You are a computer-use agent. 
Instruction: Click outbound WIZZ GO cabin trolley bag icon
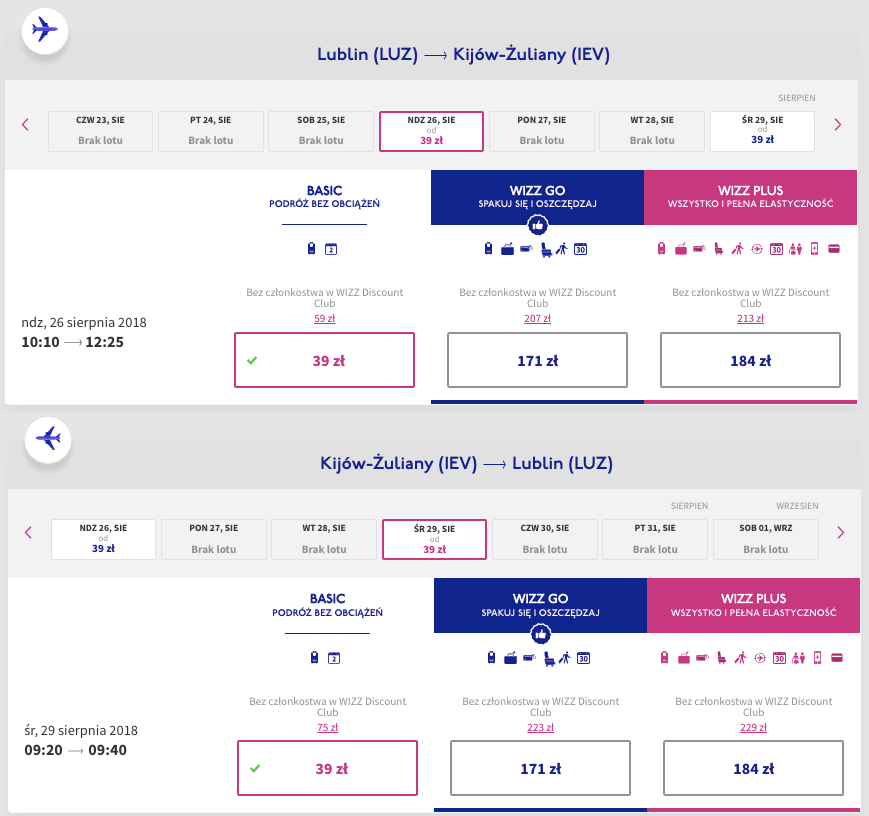click(507, 249)
